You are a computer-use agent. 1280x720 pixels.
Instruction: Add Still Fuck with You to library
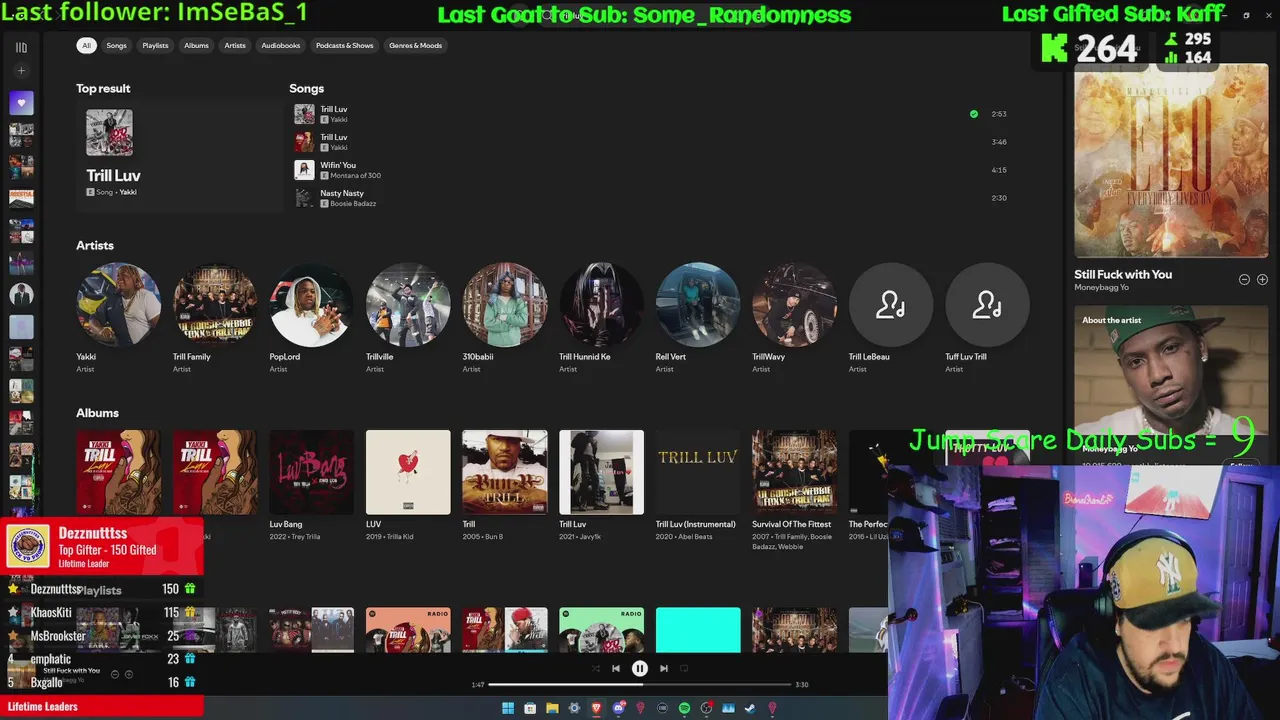1262,280
